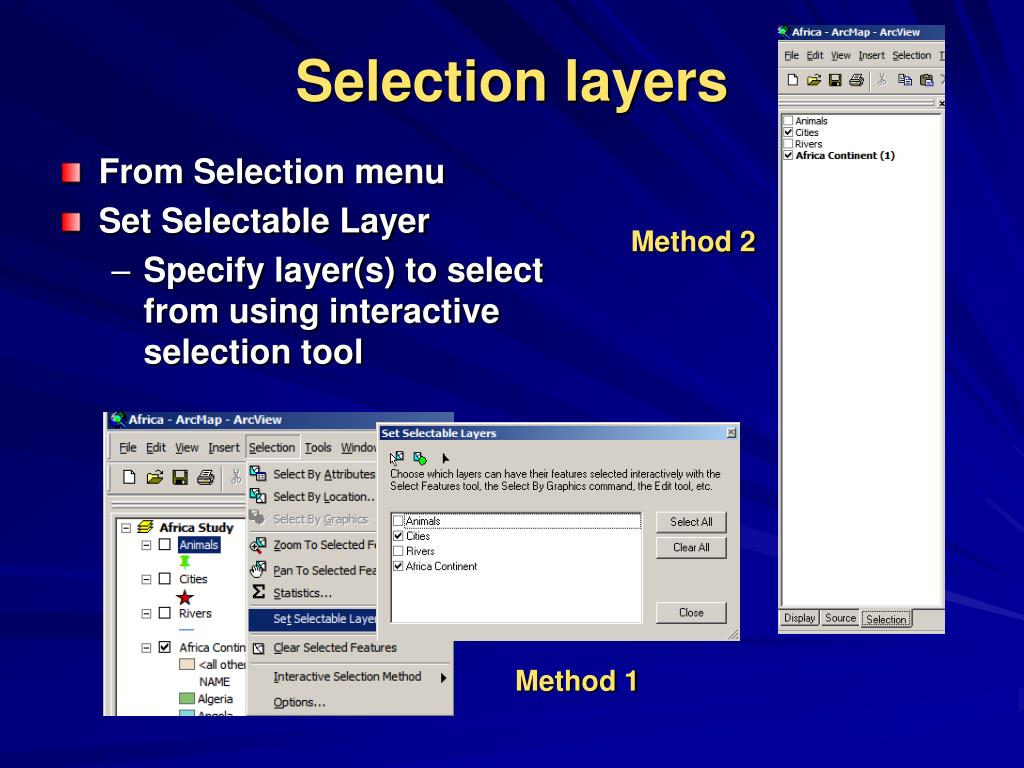This screenshot has width=1024, height=768.
Task: Click the grayed Select By Graphics icon
Action: click(258, 519)
